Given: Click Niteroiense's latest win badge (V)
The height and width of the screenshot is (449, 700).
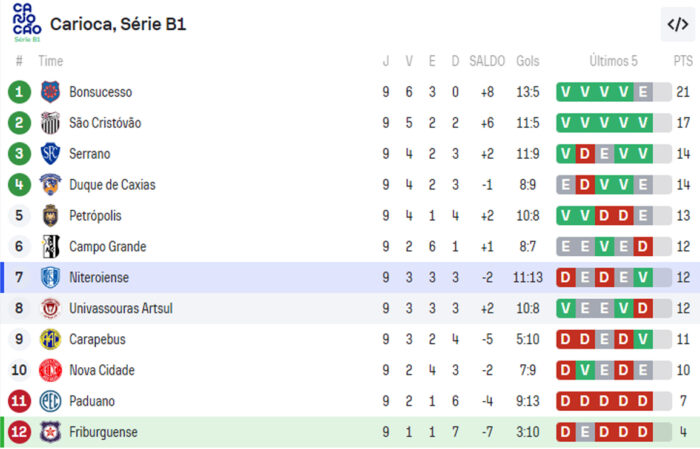Looking at the screenshot, I should pos(642,277).
